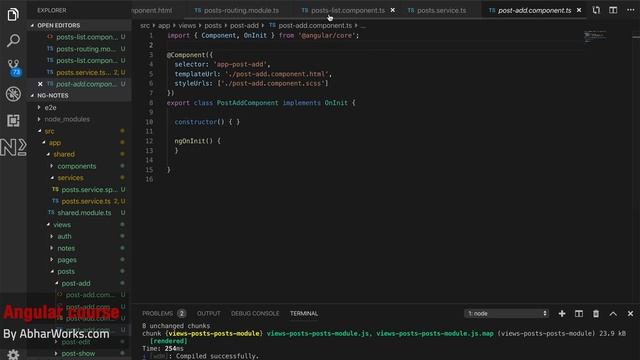Screen dimensions: 640x360
Task: Switch to posts-routing.module.ts tab
Action: pos(241,10)
